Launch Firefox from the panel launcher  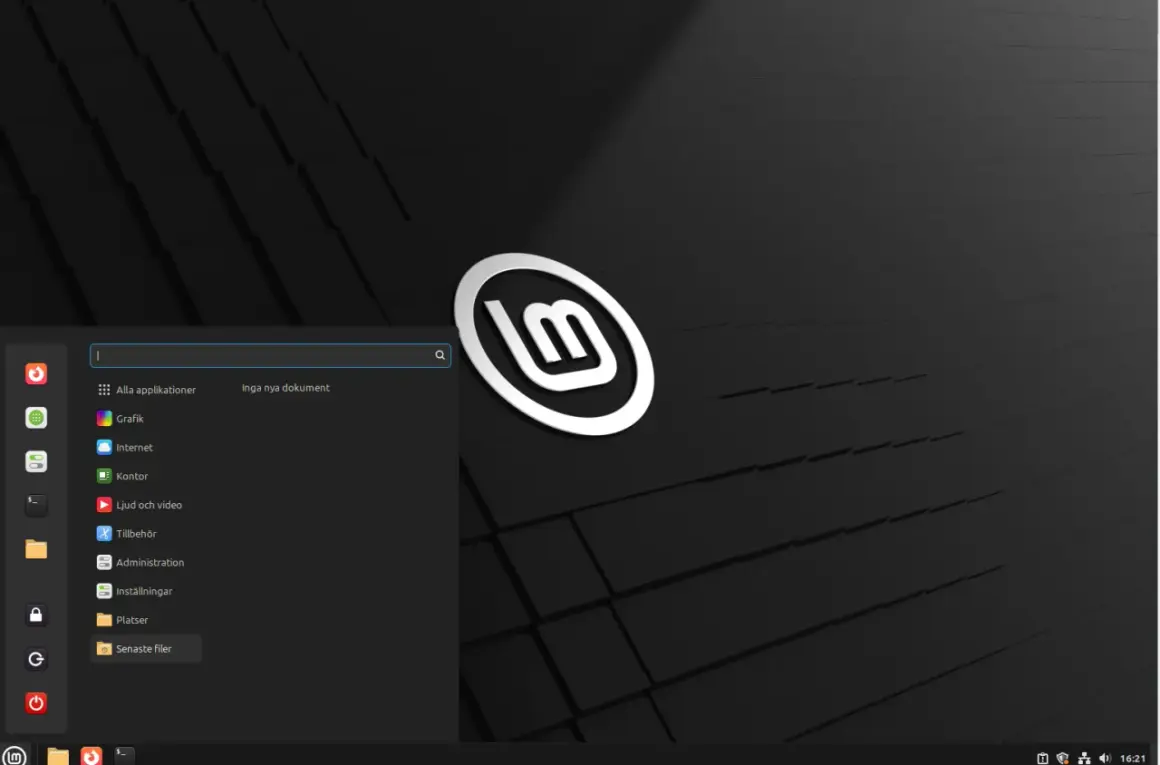91,755
